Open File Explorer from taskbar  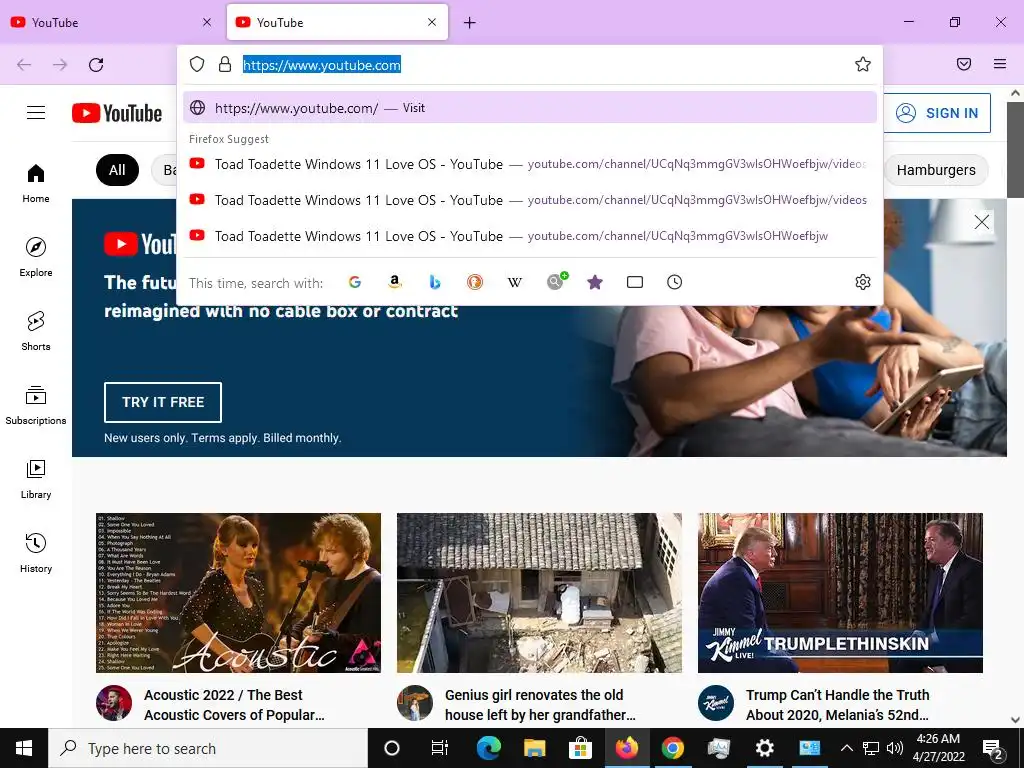coord(534,748)
